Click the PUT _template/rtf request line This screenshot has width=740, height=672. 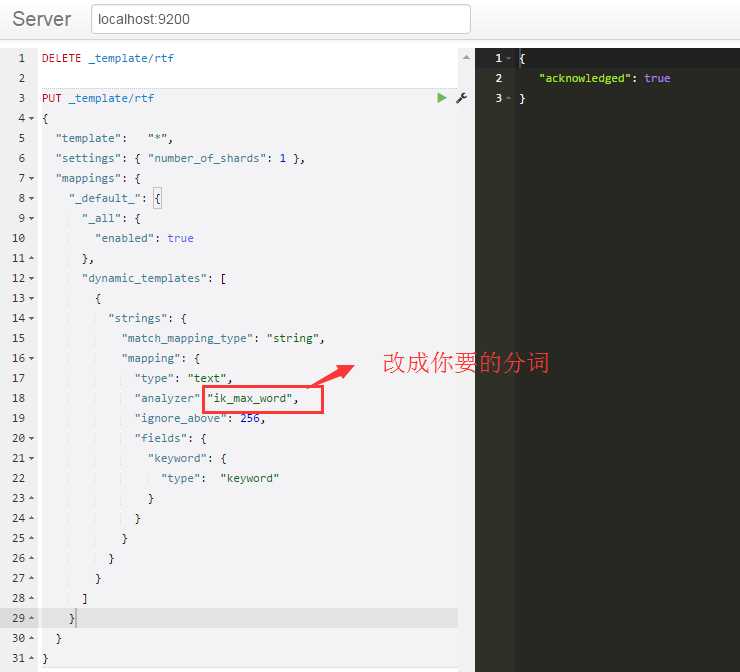coord(98,98)
